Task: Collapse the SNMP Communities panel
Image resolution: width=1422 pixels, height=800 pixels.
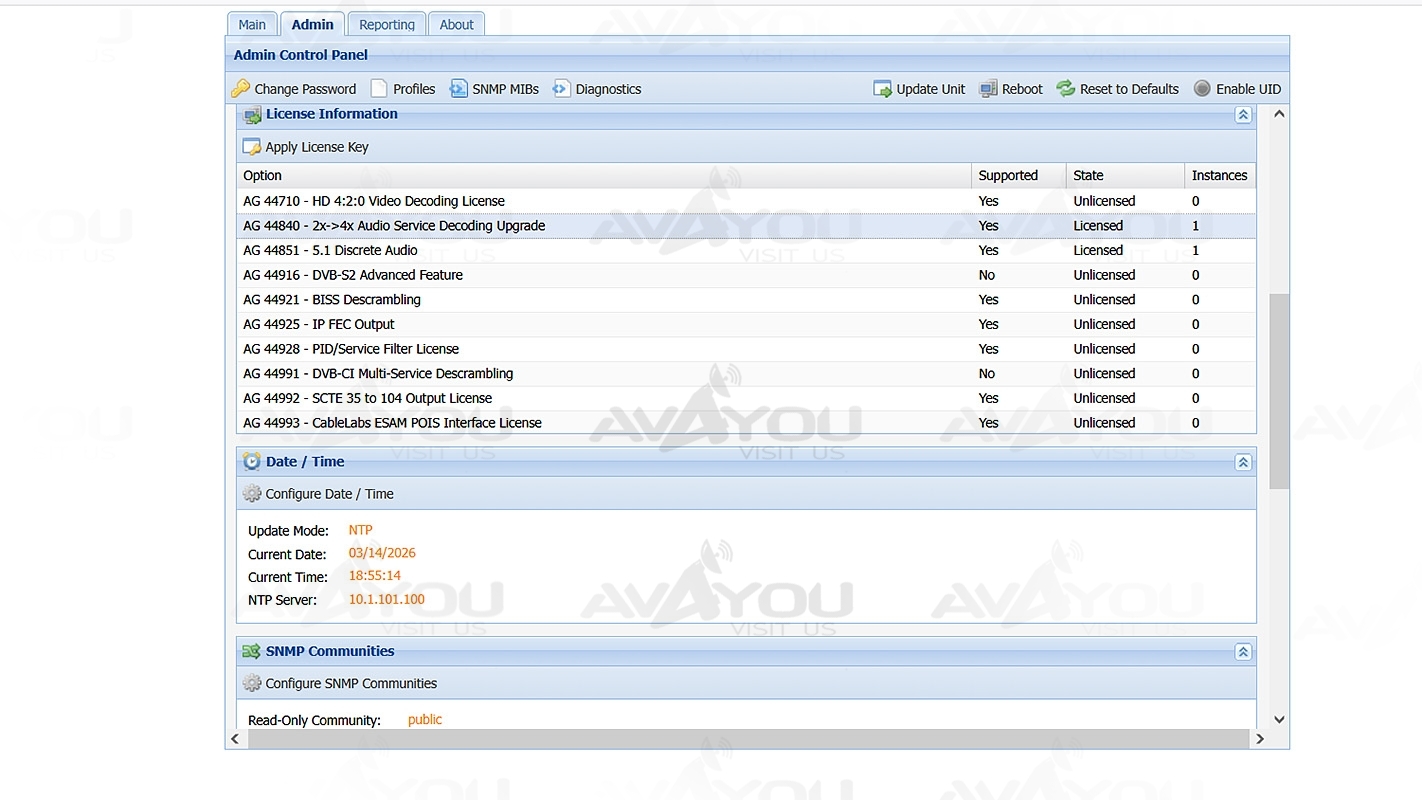Action: 1243,652
